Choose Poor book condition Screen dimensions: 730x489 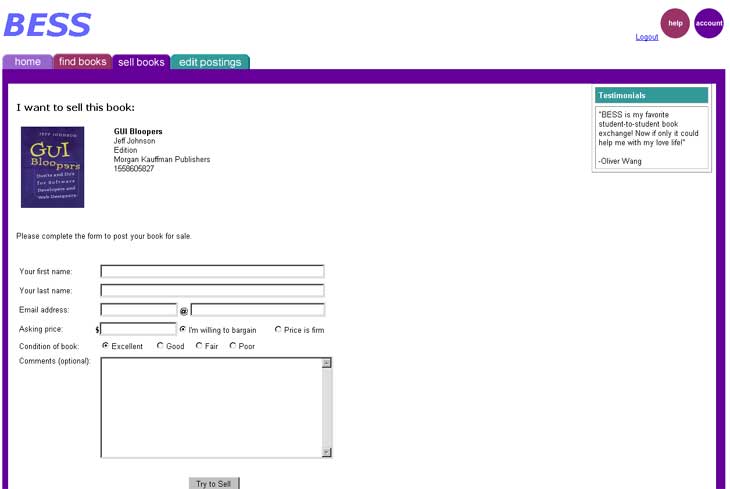(x=232, y=346)
